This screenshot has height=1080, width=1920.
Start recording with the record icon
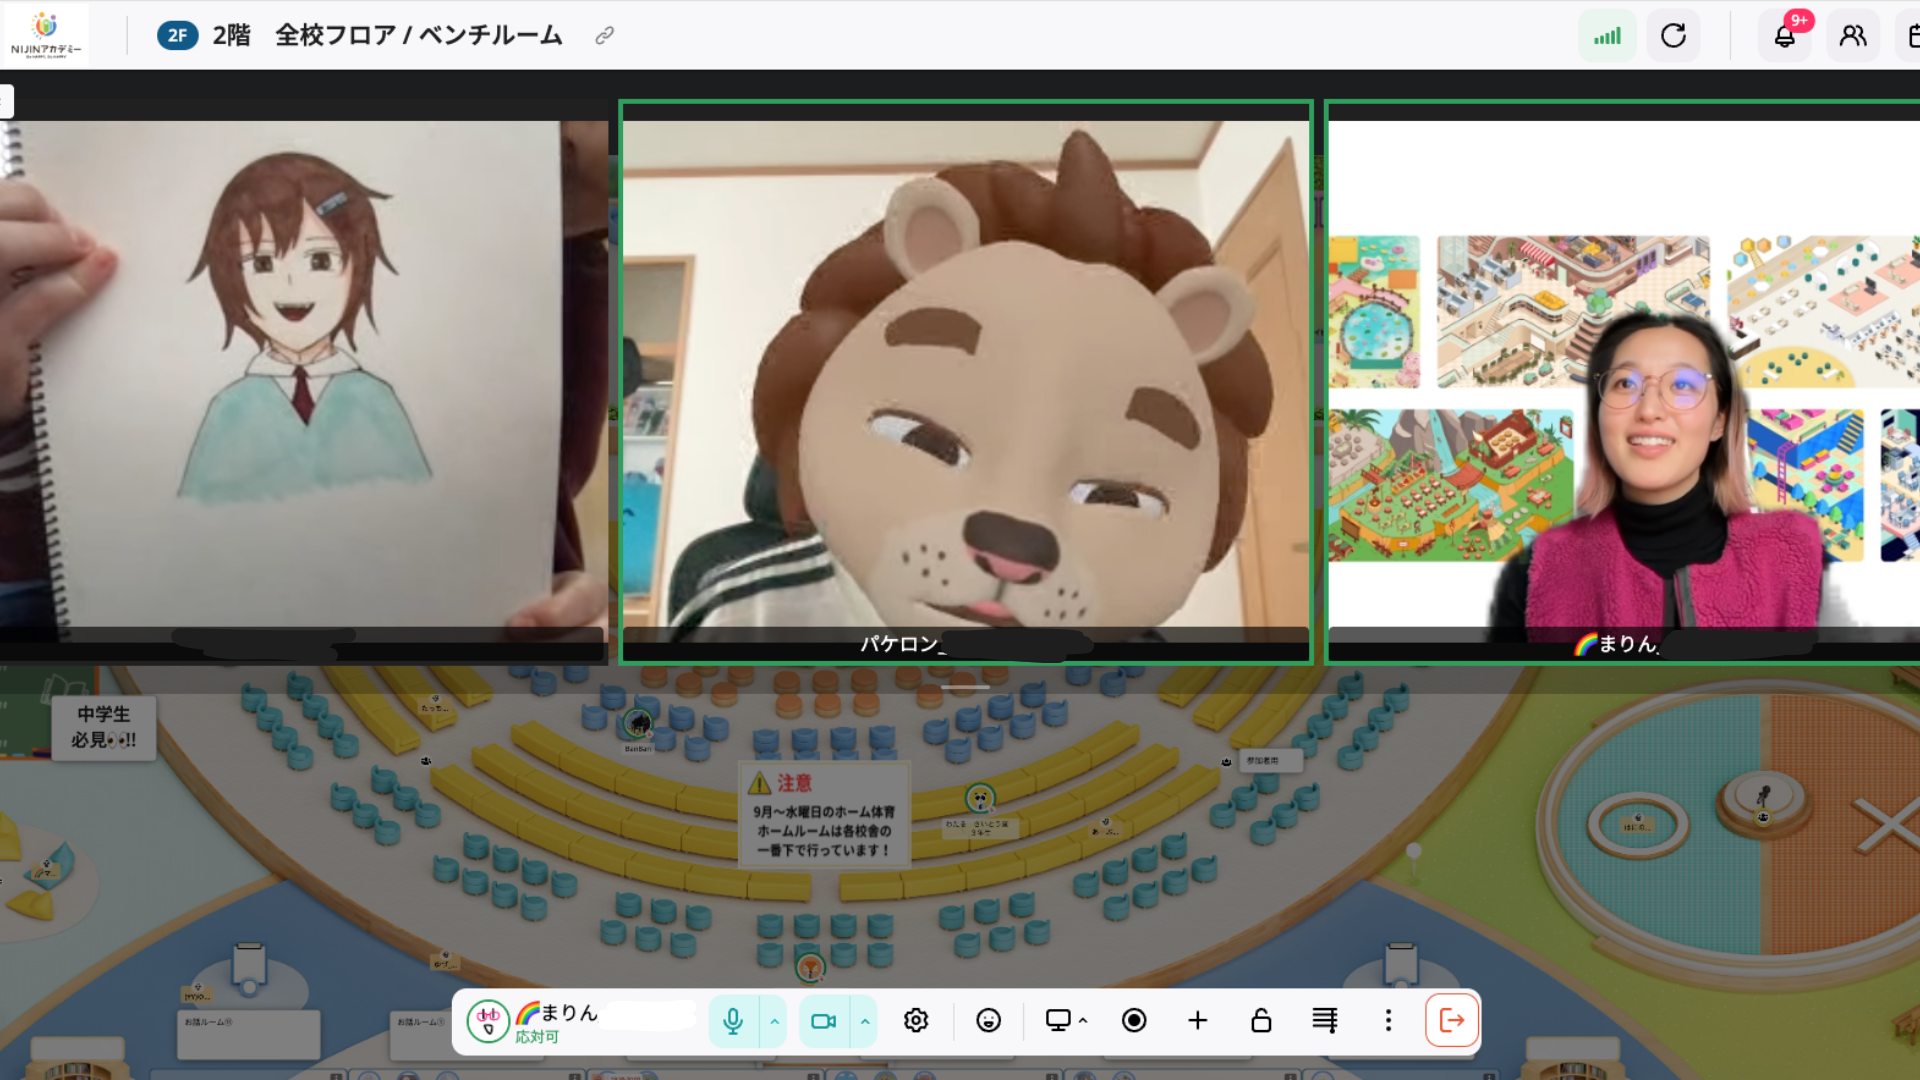1134,1020
